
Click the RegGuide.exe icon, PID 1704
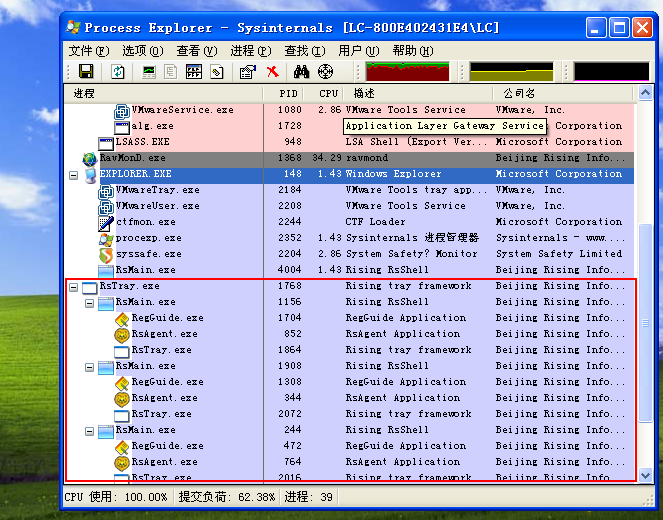(122, 319)
